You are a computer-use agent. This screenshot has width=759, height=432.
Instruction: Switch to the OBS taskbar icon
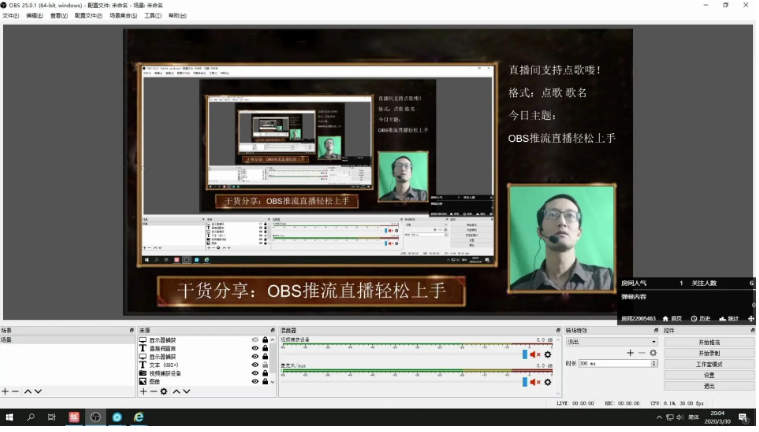click(x=95, y=417)
